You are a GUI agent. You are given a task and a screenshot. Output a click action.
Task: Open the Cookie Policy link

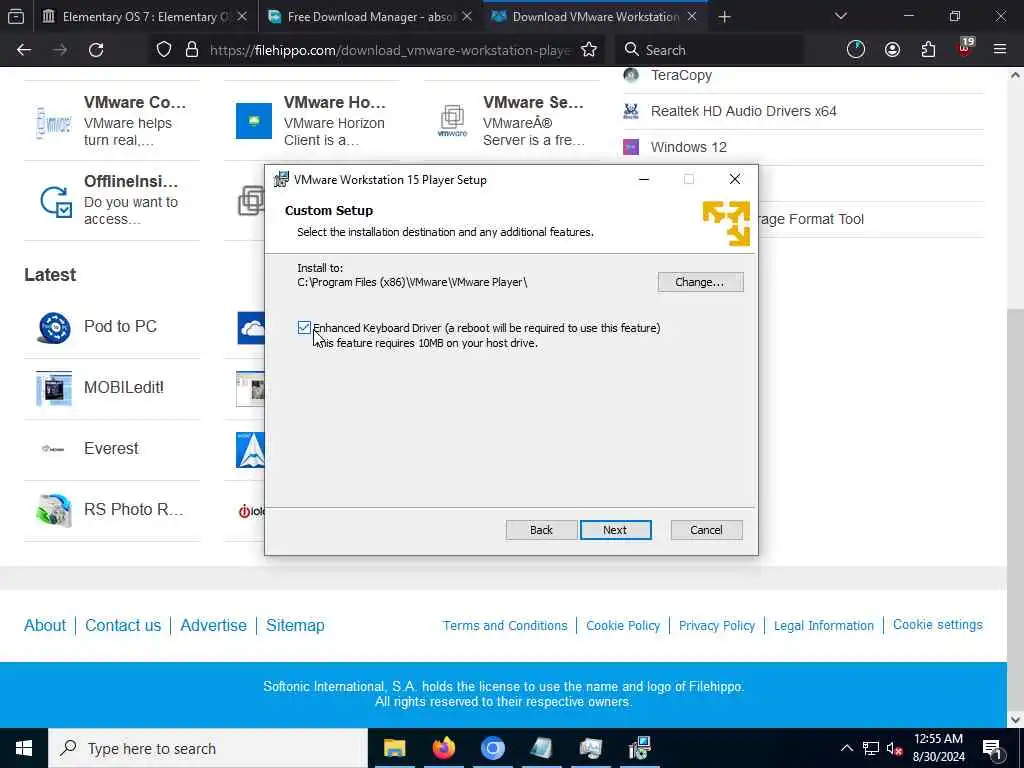click(x=623, y=626)
